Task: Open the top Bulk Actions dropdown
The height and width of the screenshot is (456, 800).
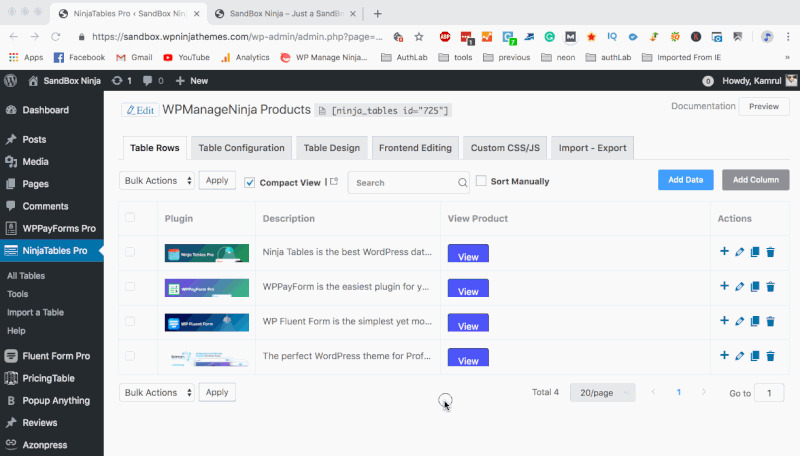Action: (x=157, y=181)
